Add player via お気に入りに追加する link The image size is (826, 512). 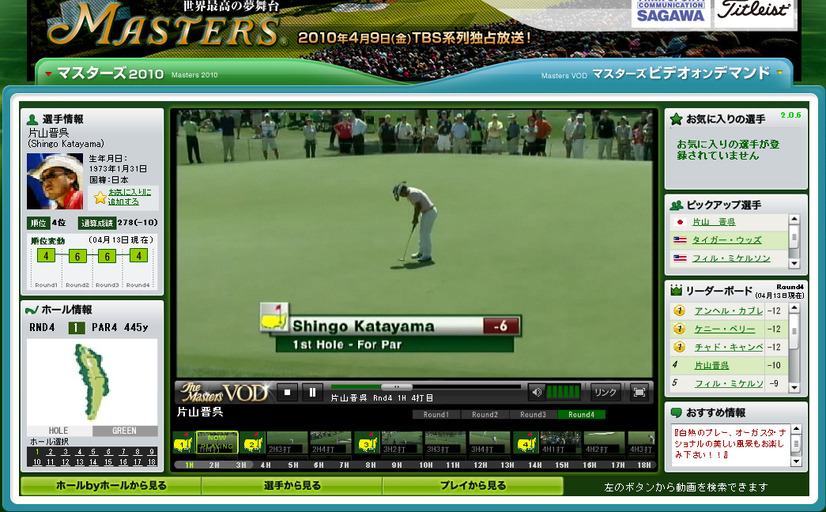pyautogui.click(x=129, y=196)
